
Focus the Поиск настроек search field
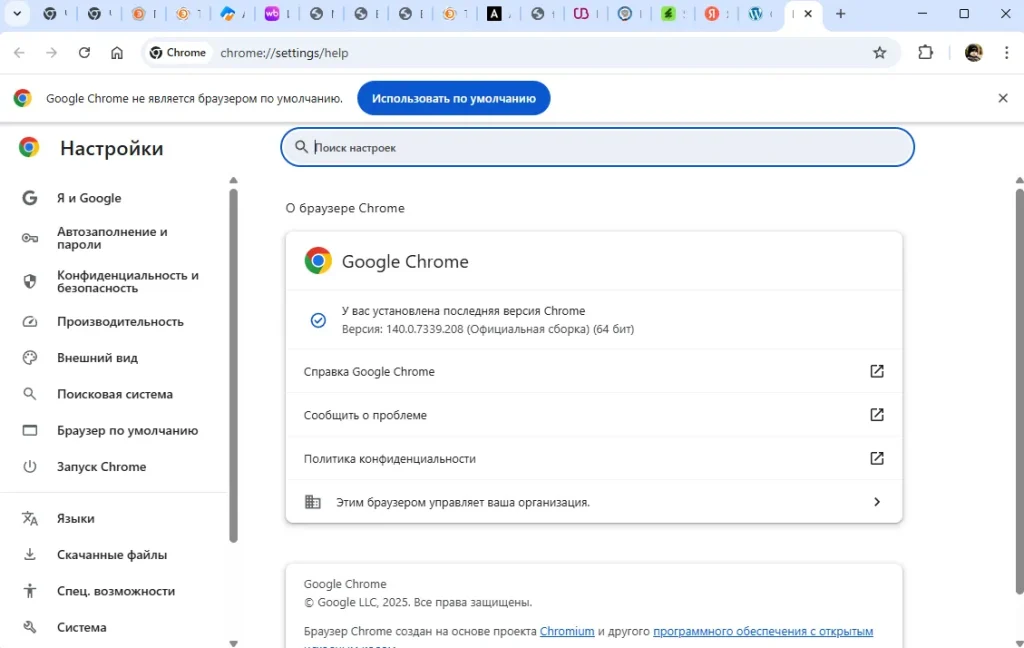[x=600, y=147]
